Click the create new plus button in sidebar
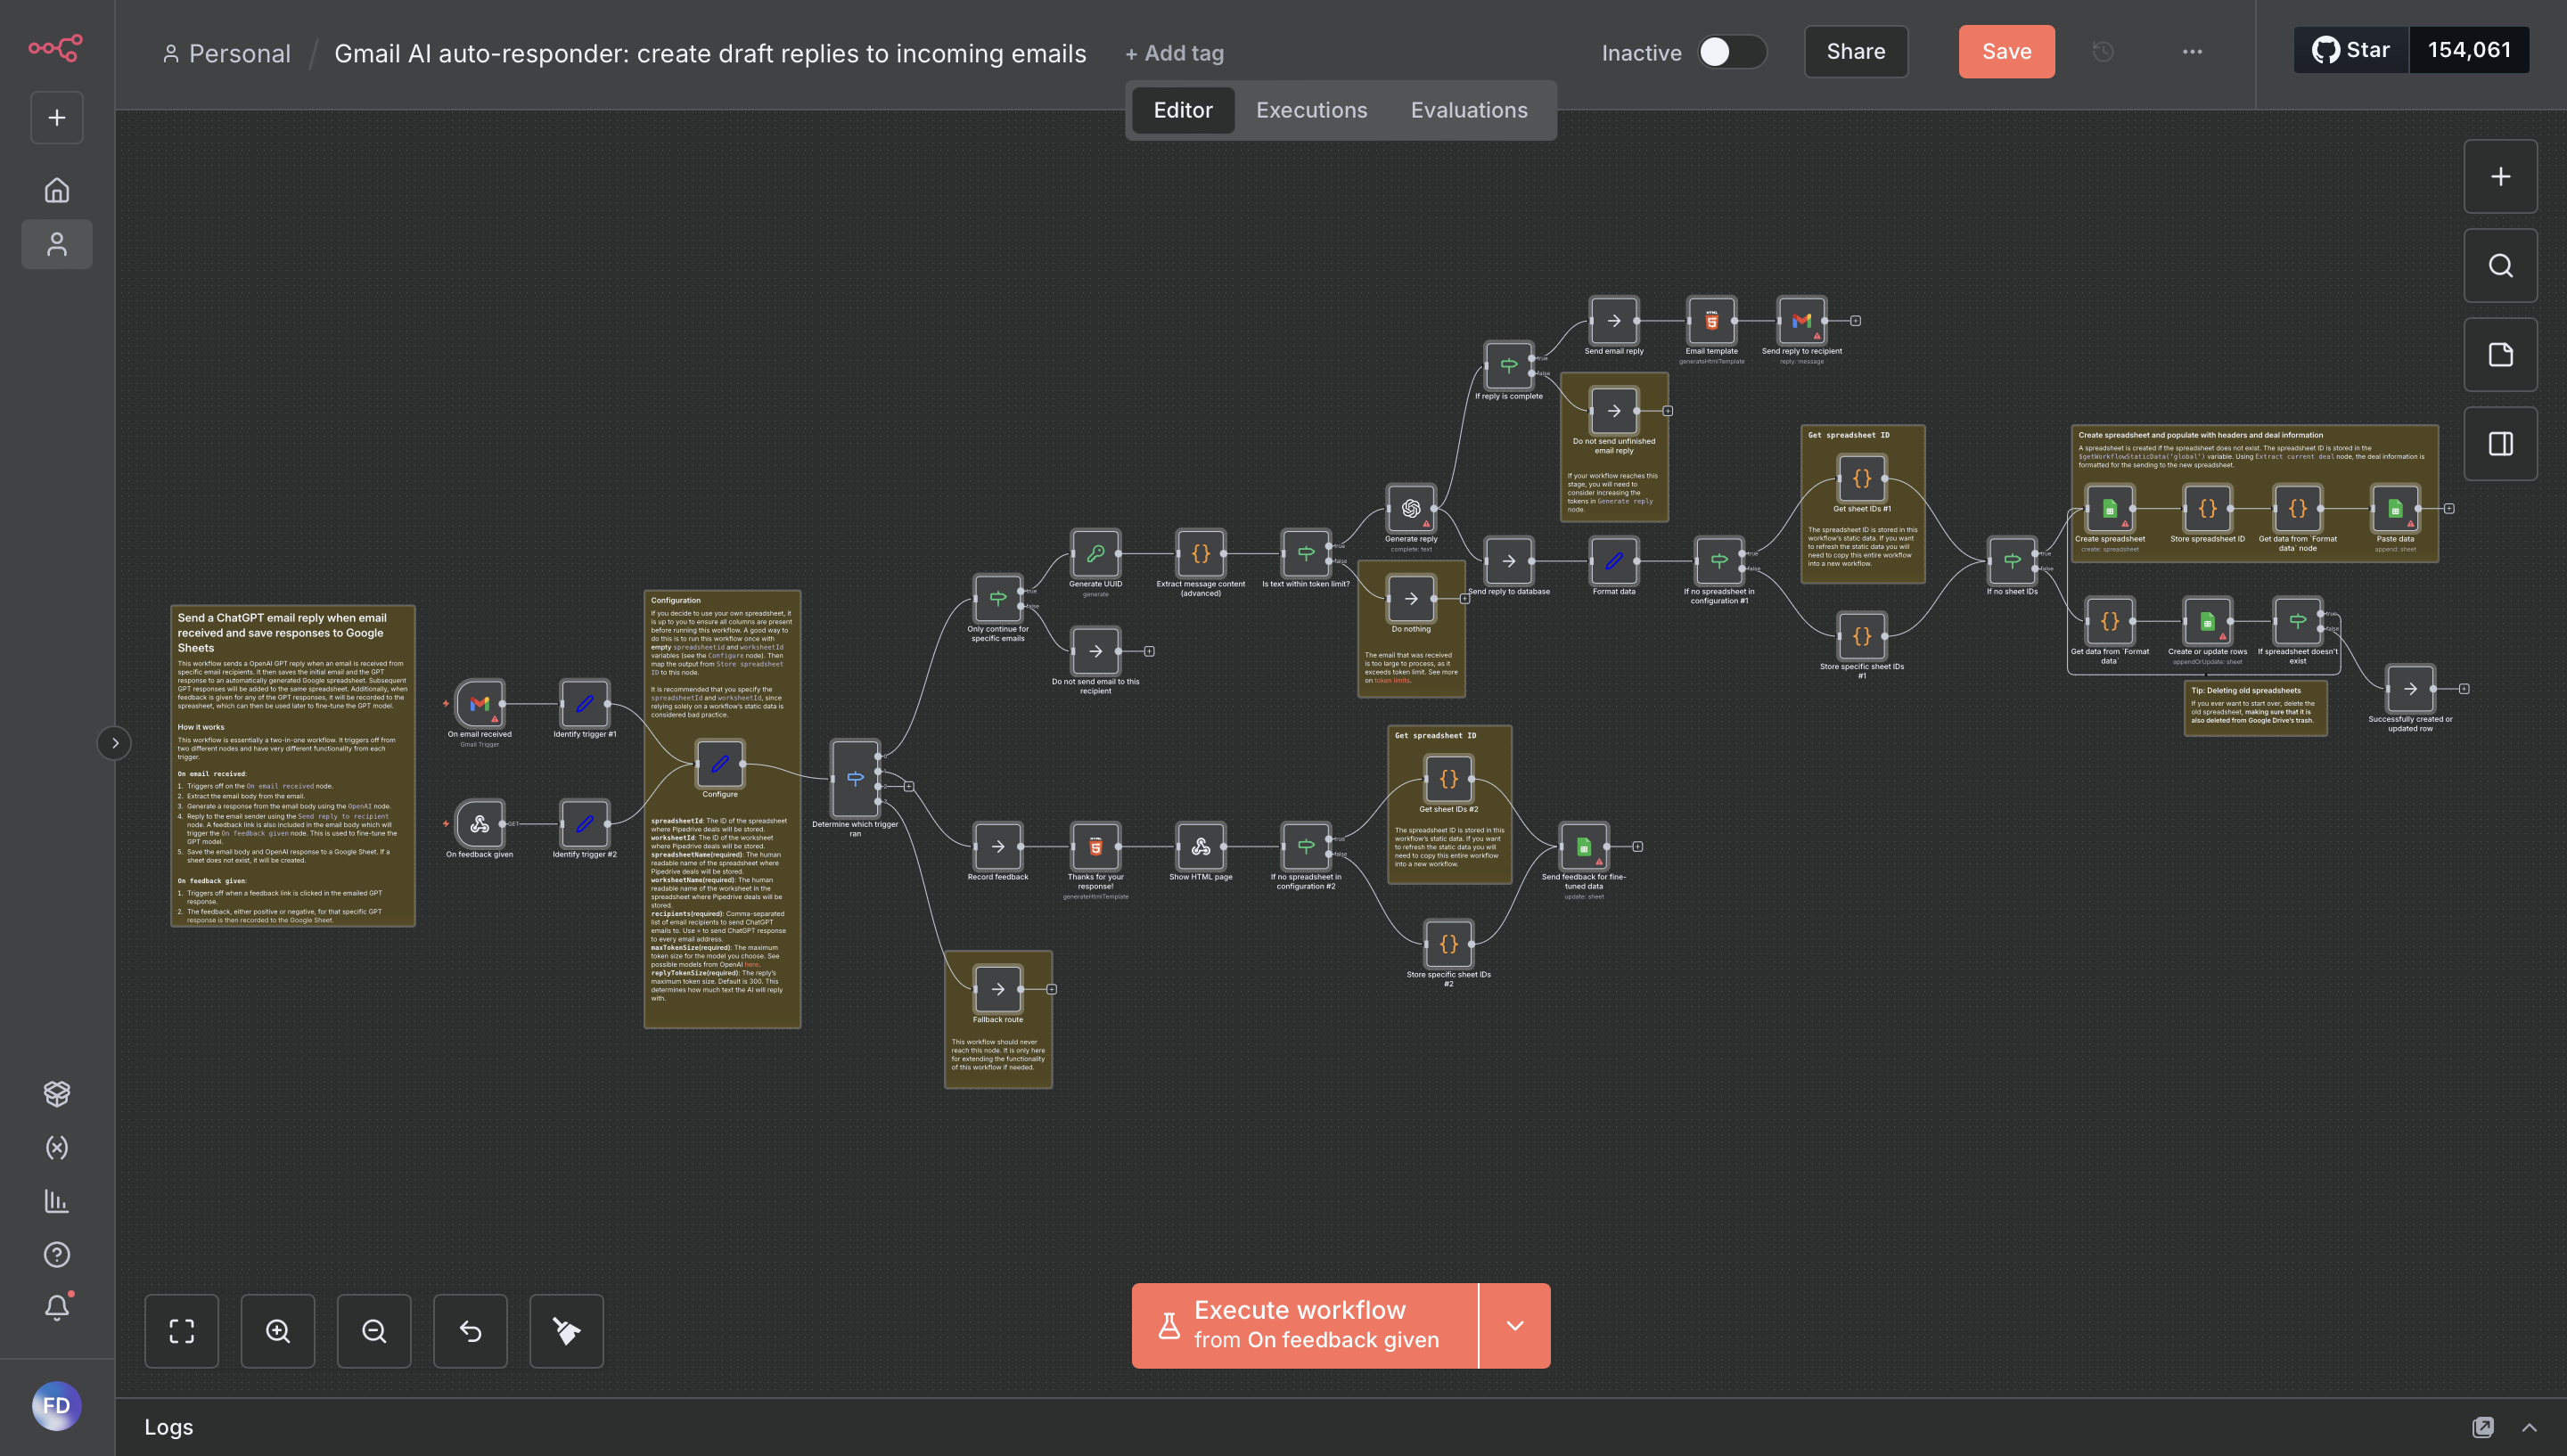2567x1456 pixels. (x=57, y=118)
